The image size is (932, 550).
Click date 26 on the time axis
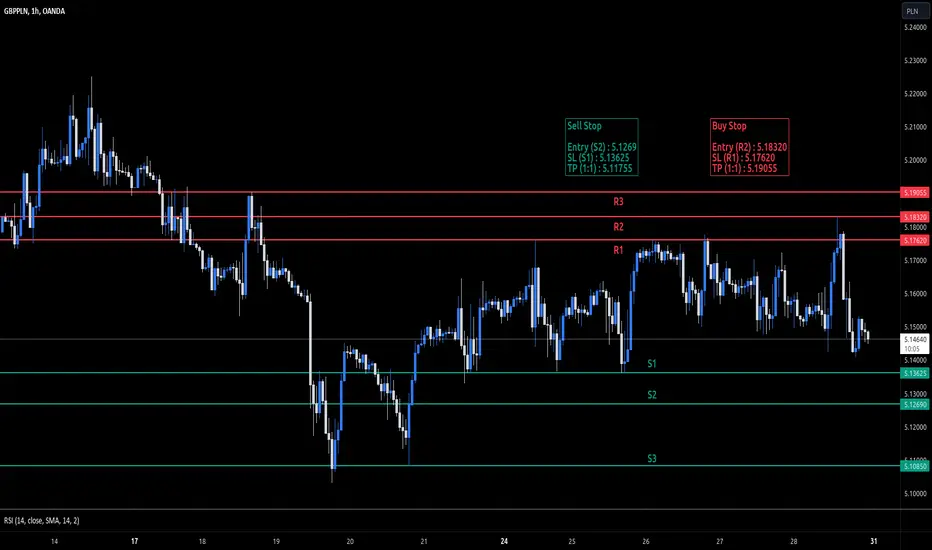(646, 541)
